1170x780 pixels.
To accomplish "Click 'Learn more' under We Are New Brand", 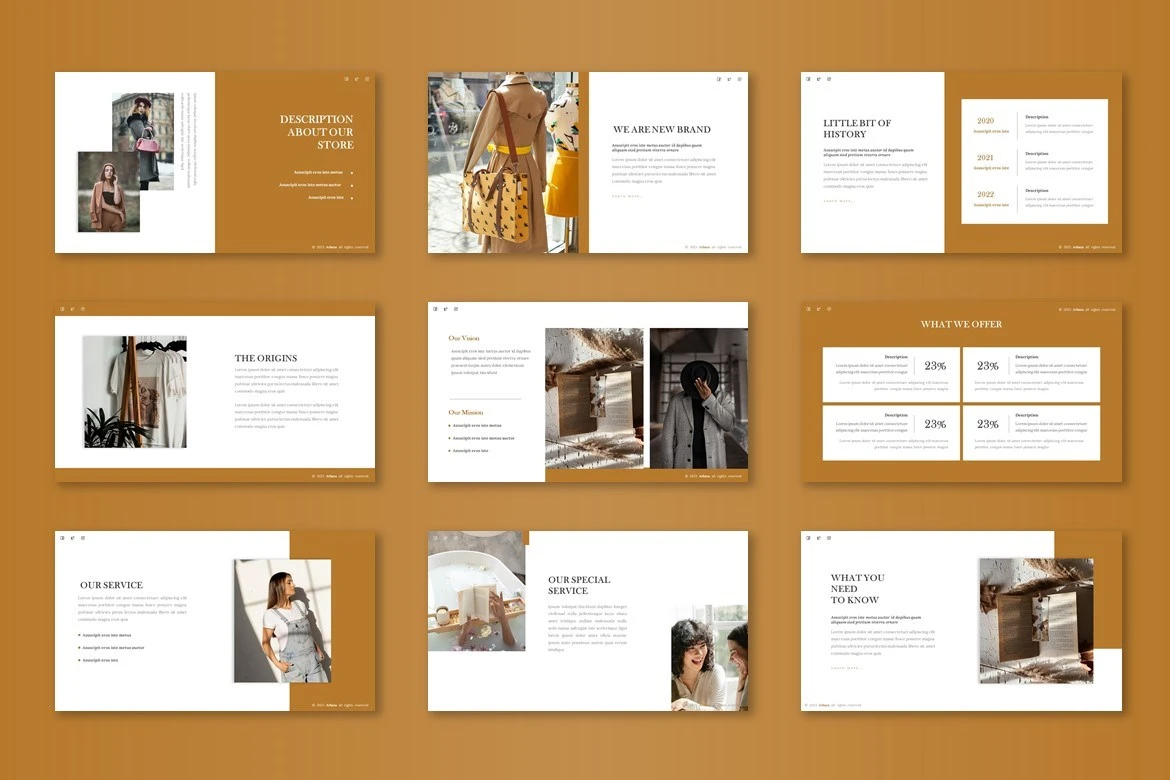I will (627, 196).
